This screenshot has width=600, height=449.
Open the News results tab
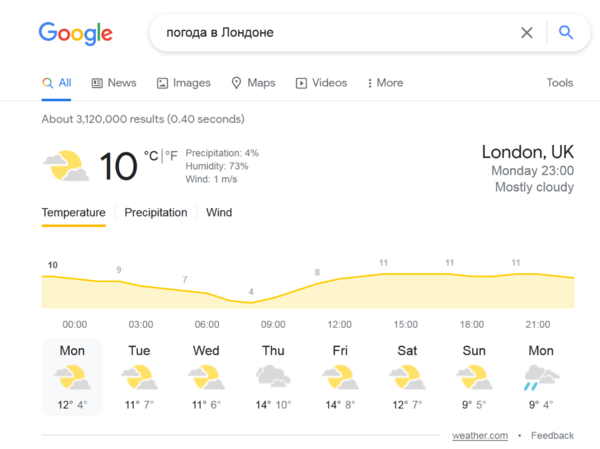point(114,83)
